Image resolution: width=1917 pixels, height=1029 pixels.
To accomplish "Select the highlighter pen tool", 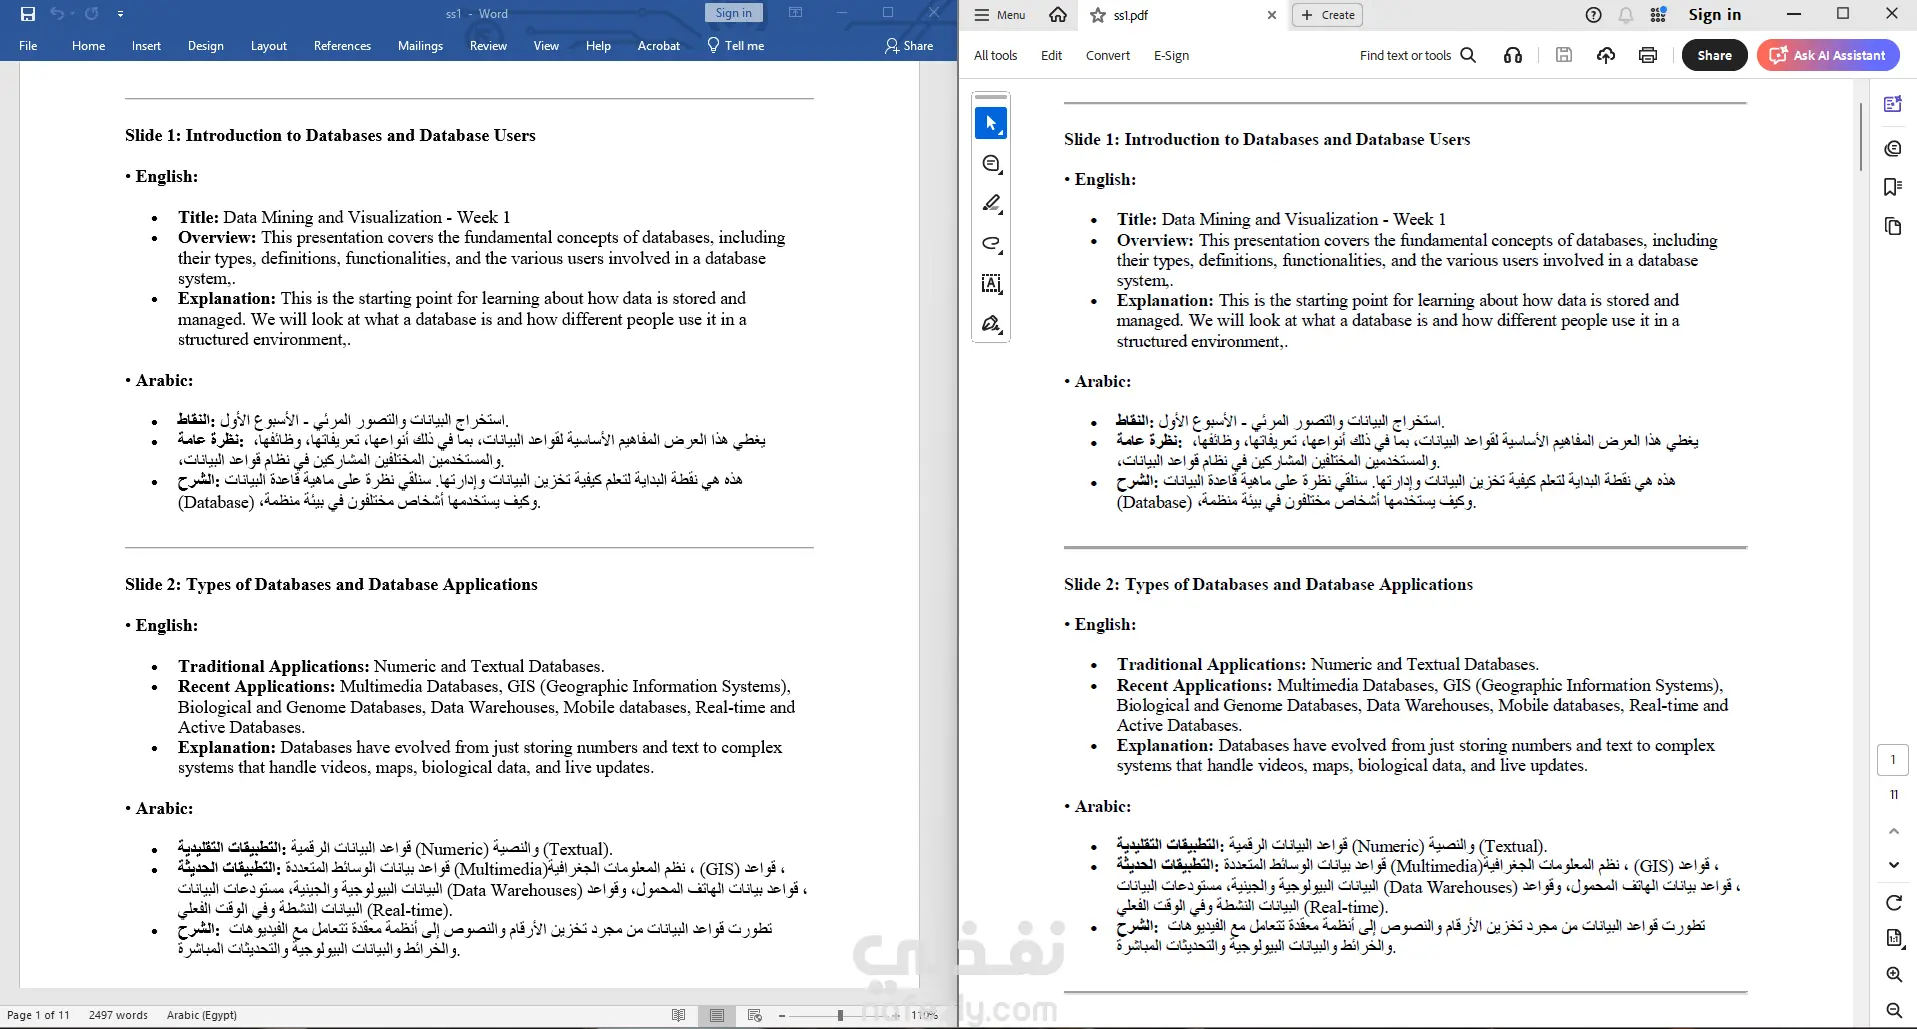I will point(991,204).
